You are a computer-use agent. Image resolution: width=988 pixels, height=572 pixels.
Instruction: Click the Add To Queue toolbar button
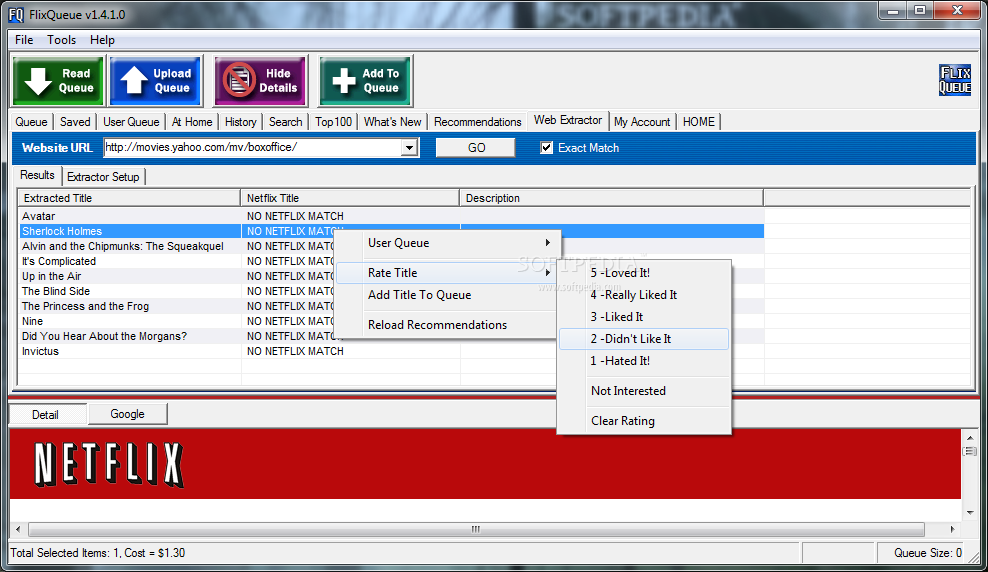click(365, 81)
